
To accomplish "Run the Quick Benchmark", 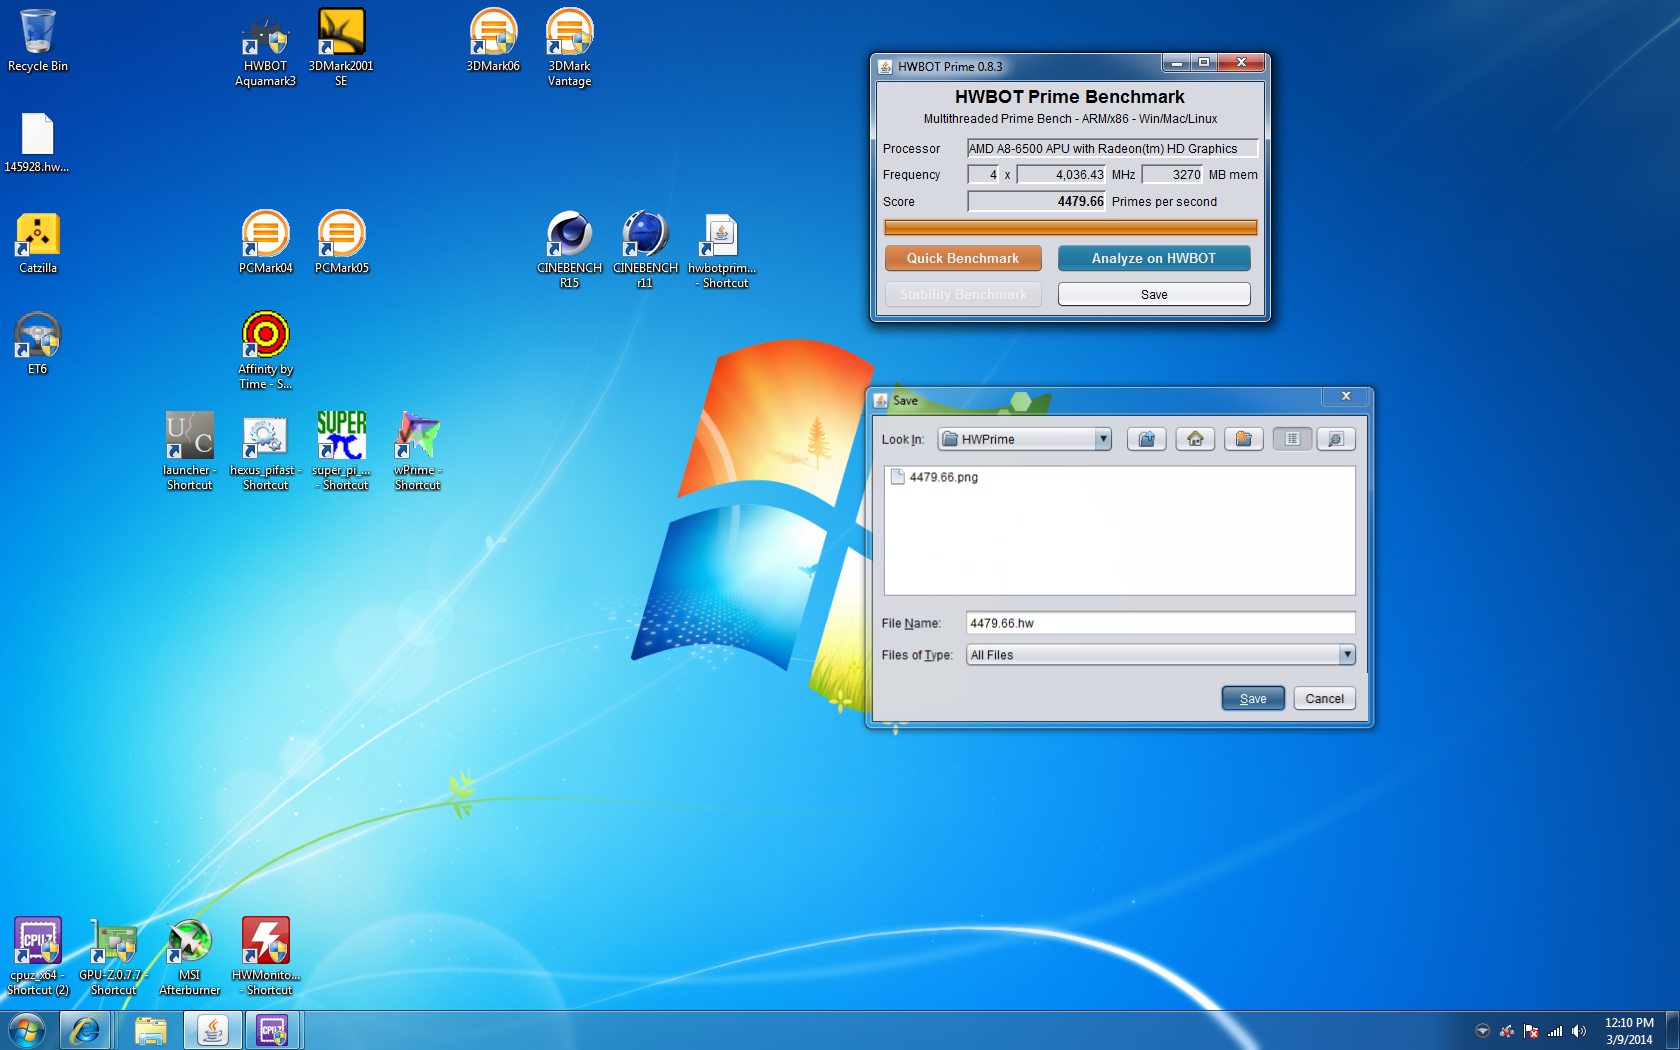I will click(x=963, y=258).
